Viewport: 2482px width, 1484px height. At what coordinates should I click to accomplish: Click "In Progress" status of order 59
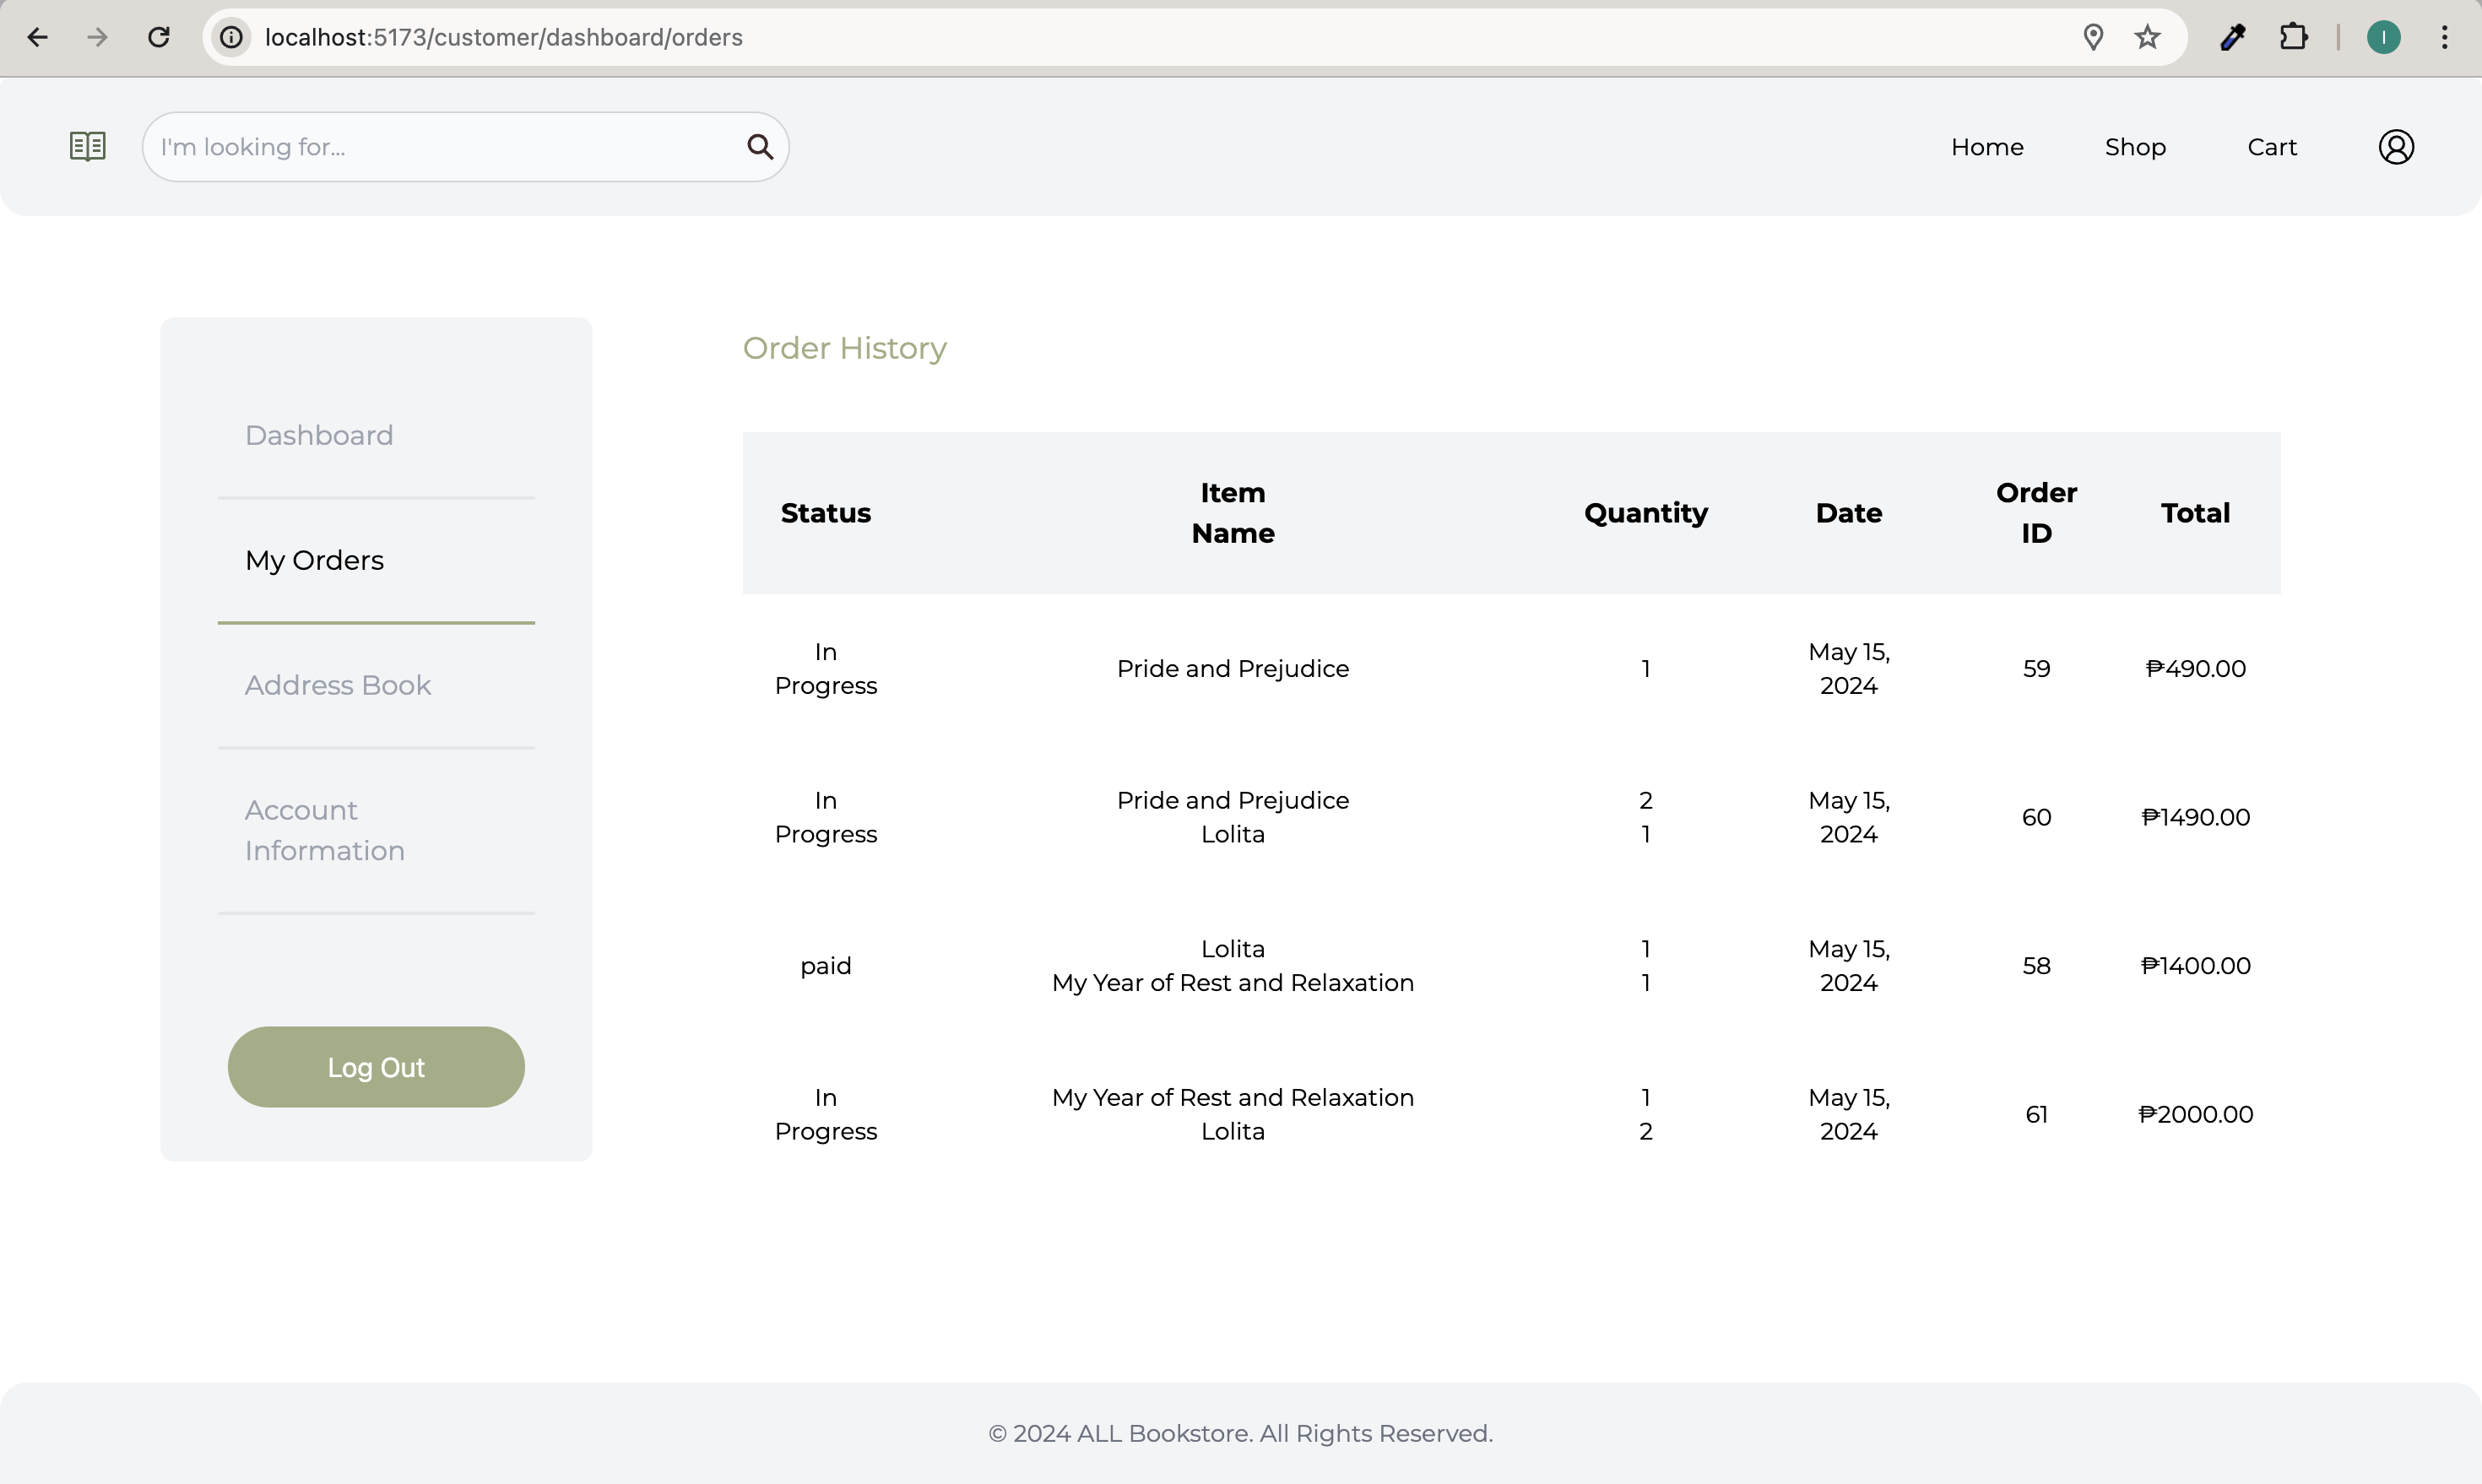pos(826,668)
